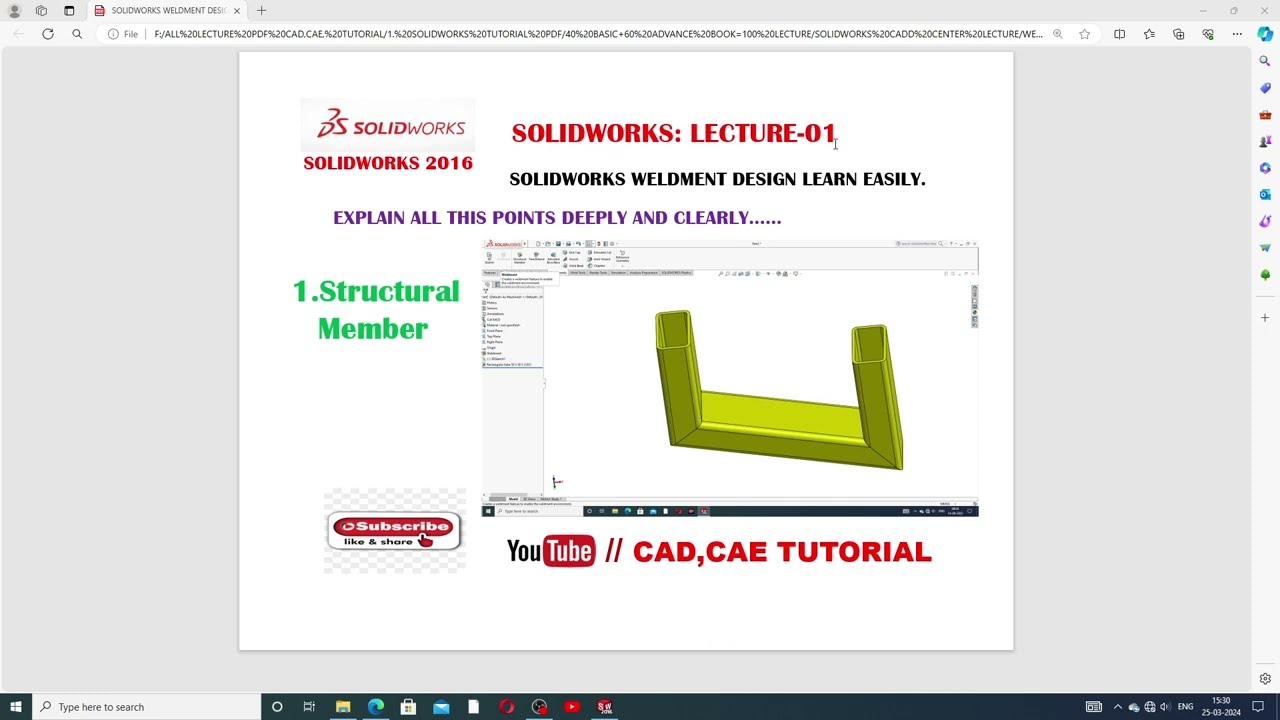Add this page to favorites star

[x=1085, y=34]
